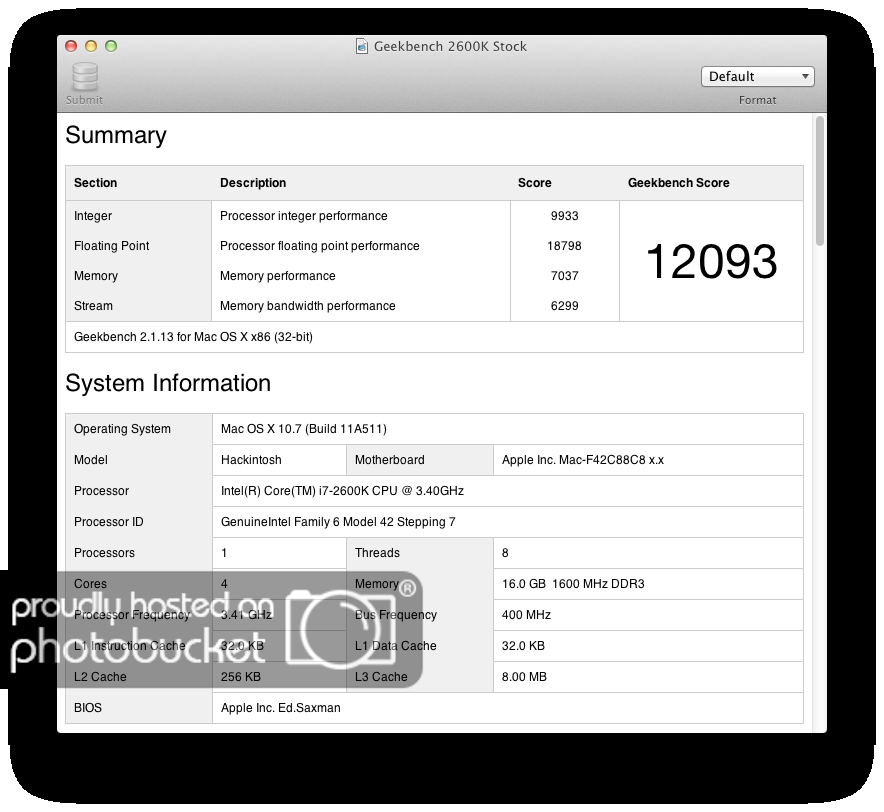This screenshot has height=812, width=884.
Task: Click the 'Geekbench 2600K Stock' window title
Action: (450, 46)
